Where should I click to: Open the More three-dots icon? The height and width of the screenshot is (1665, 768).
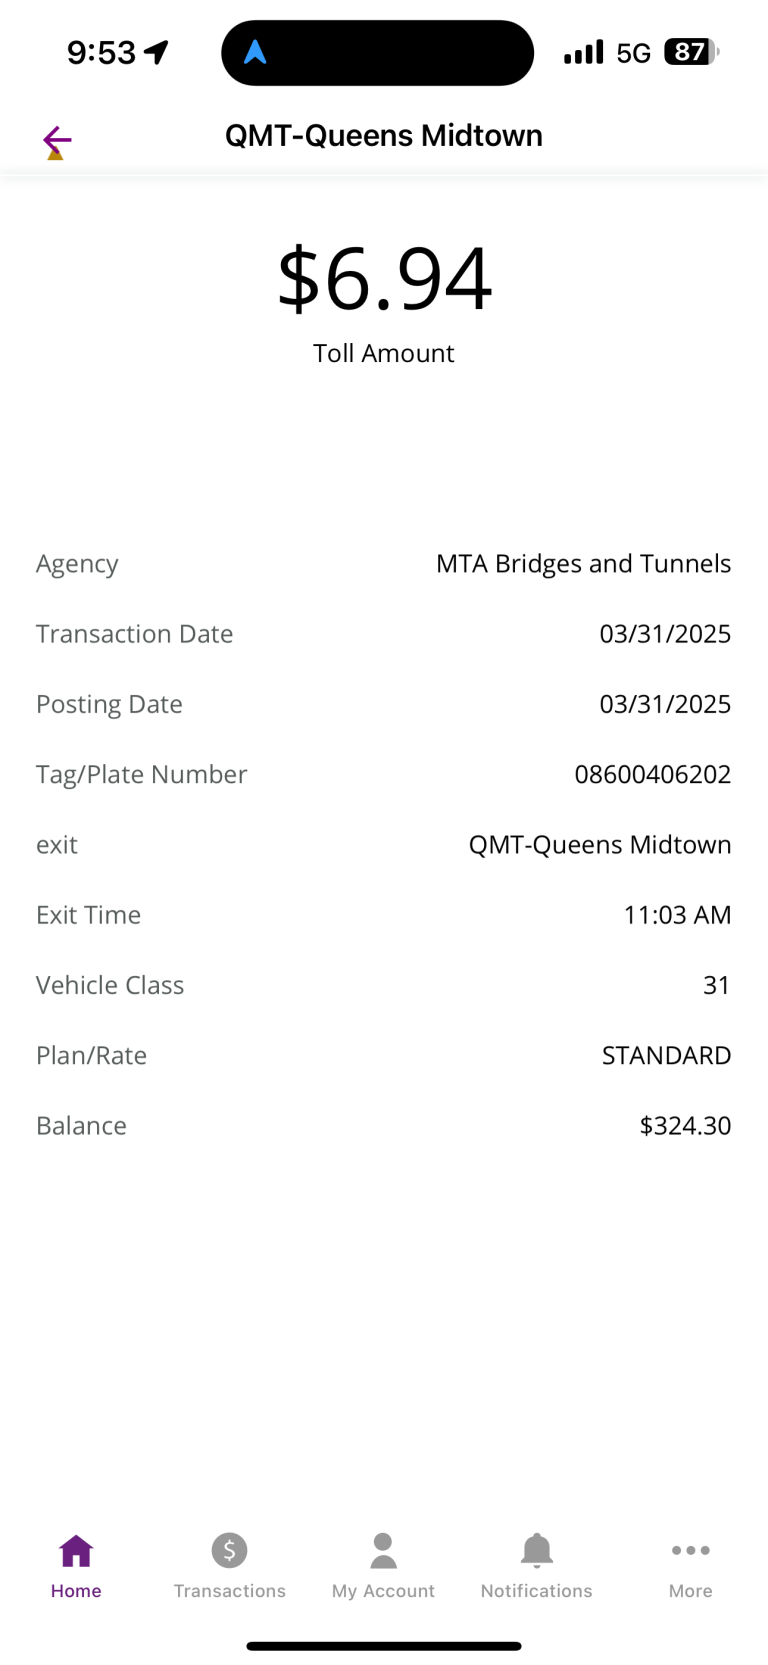[691, 1551]
